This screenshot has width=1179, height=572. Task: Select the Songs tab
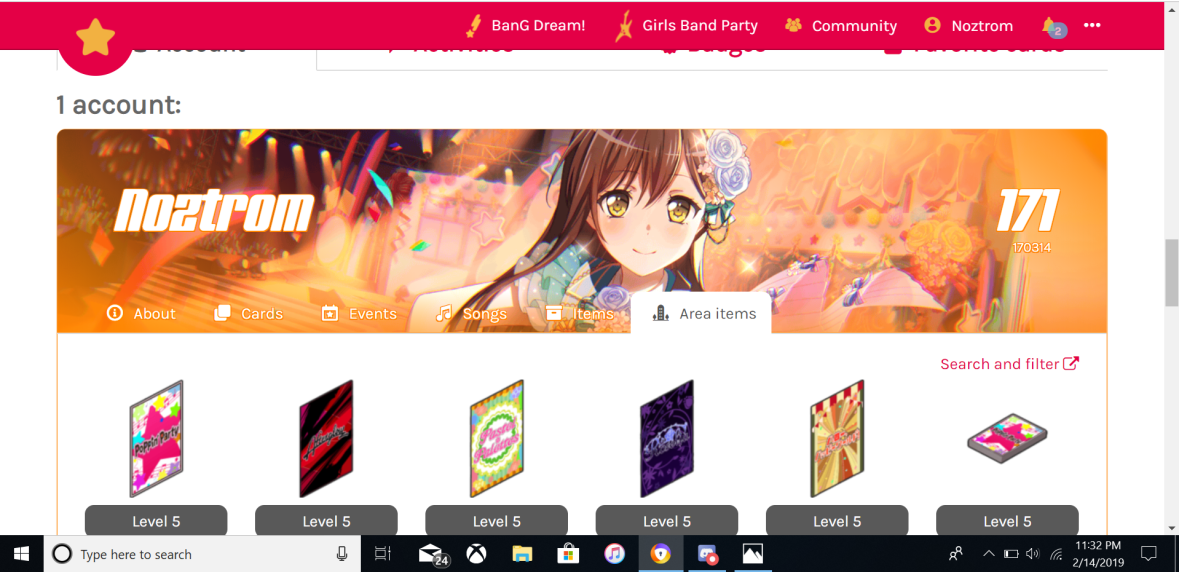point(471,313)
